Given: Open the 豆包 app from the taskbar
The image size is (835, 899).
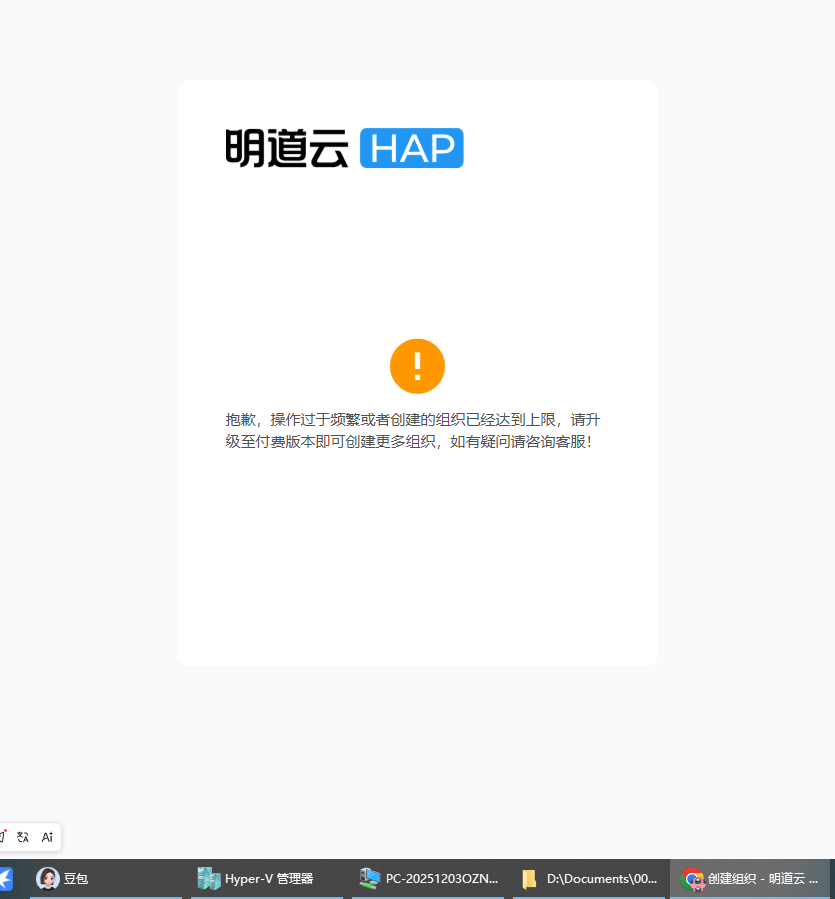Looking at the screenshot, I should click(x=106, y=878).
